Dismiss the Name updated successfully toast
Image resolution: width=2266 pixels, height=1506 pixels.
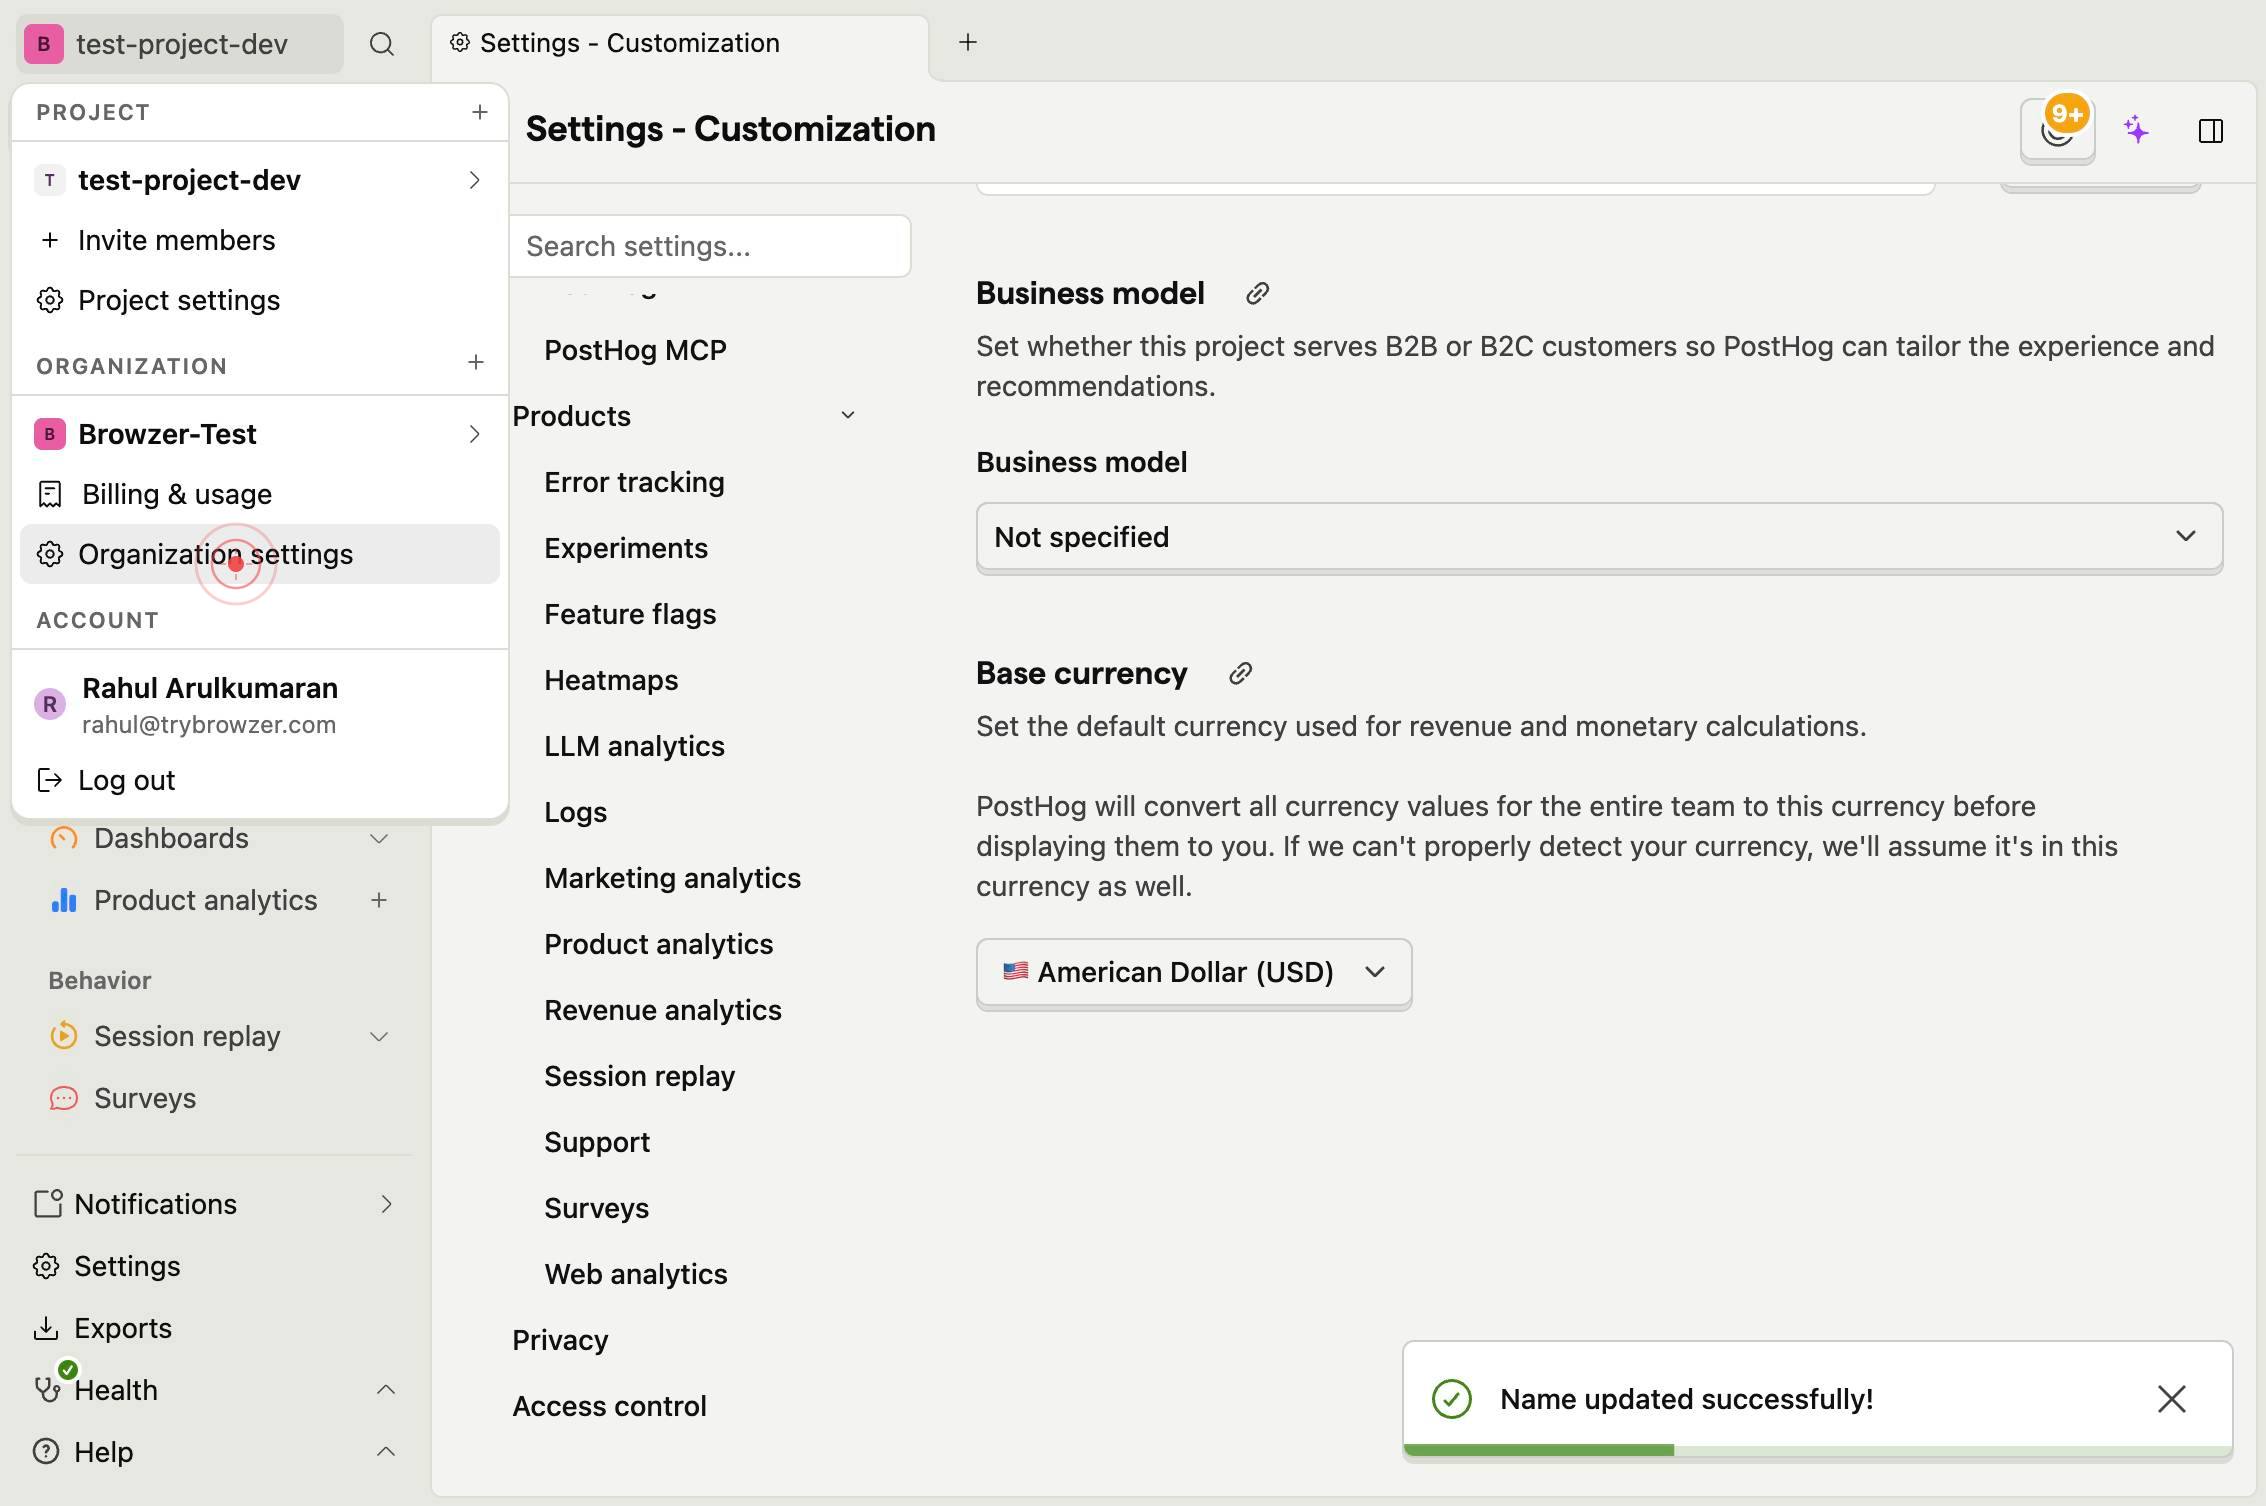[2171, 1399]
